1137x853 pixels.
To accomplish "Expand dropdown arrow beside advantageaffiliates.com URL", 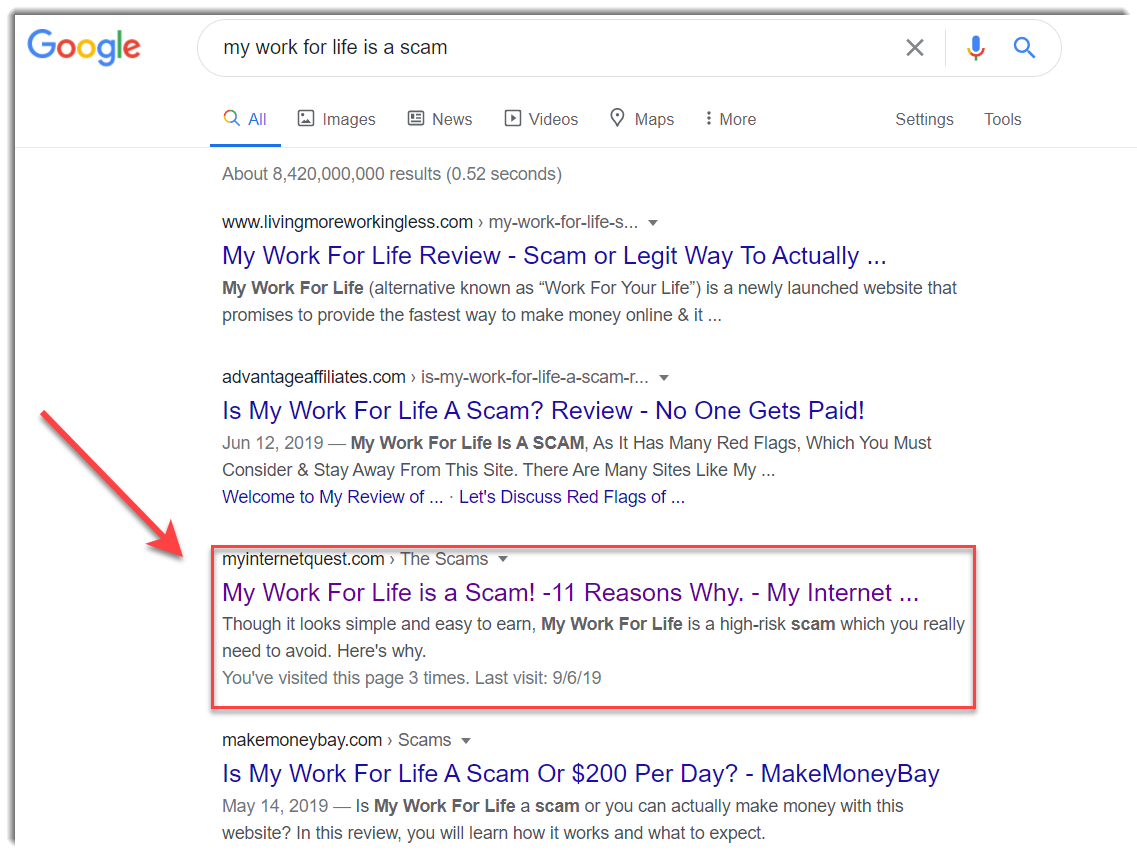I will coord(663,378).
